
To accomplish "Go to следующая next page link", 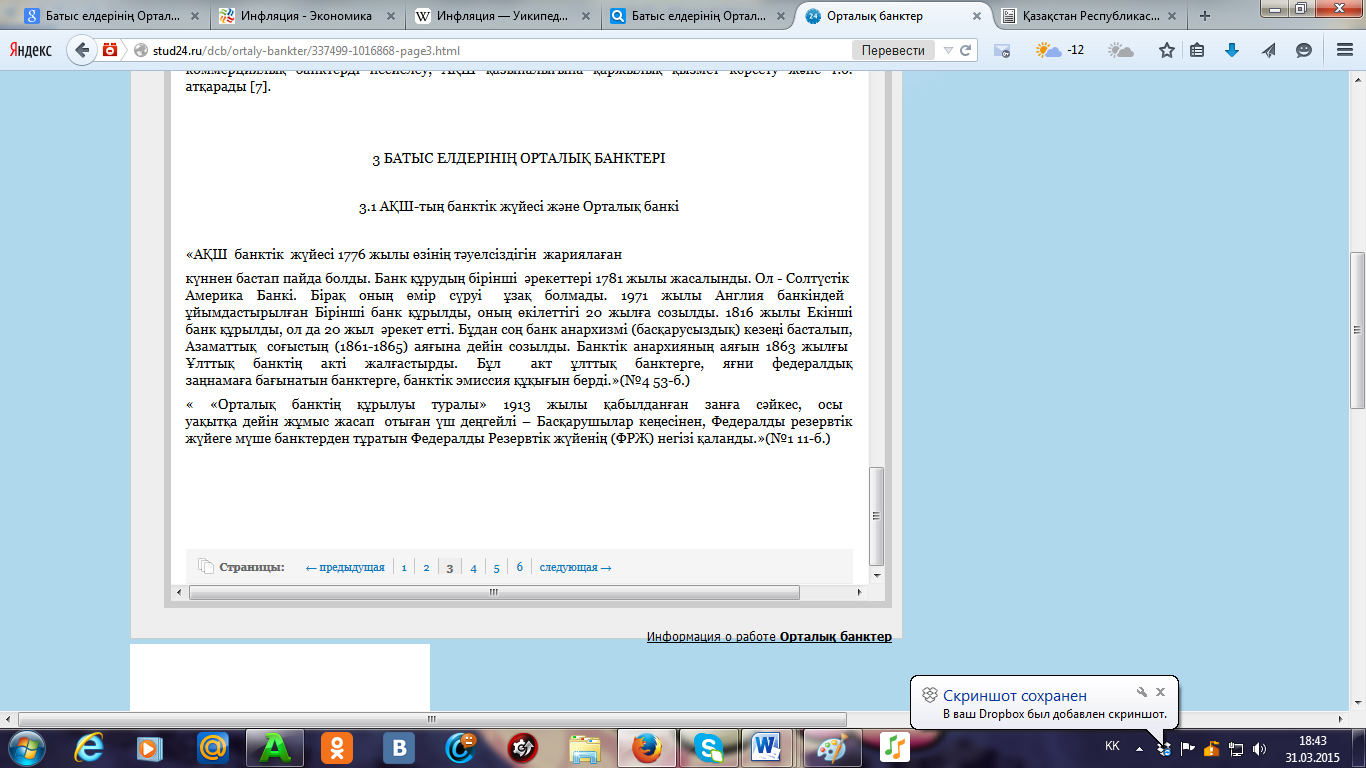I will (x=575, y=567).
